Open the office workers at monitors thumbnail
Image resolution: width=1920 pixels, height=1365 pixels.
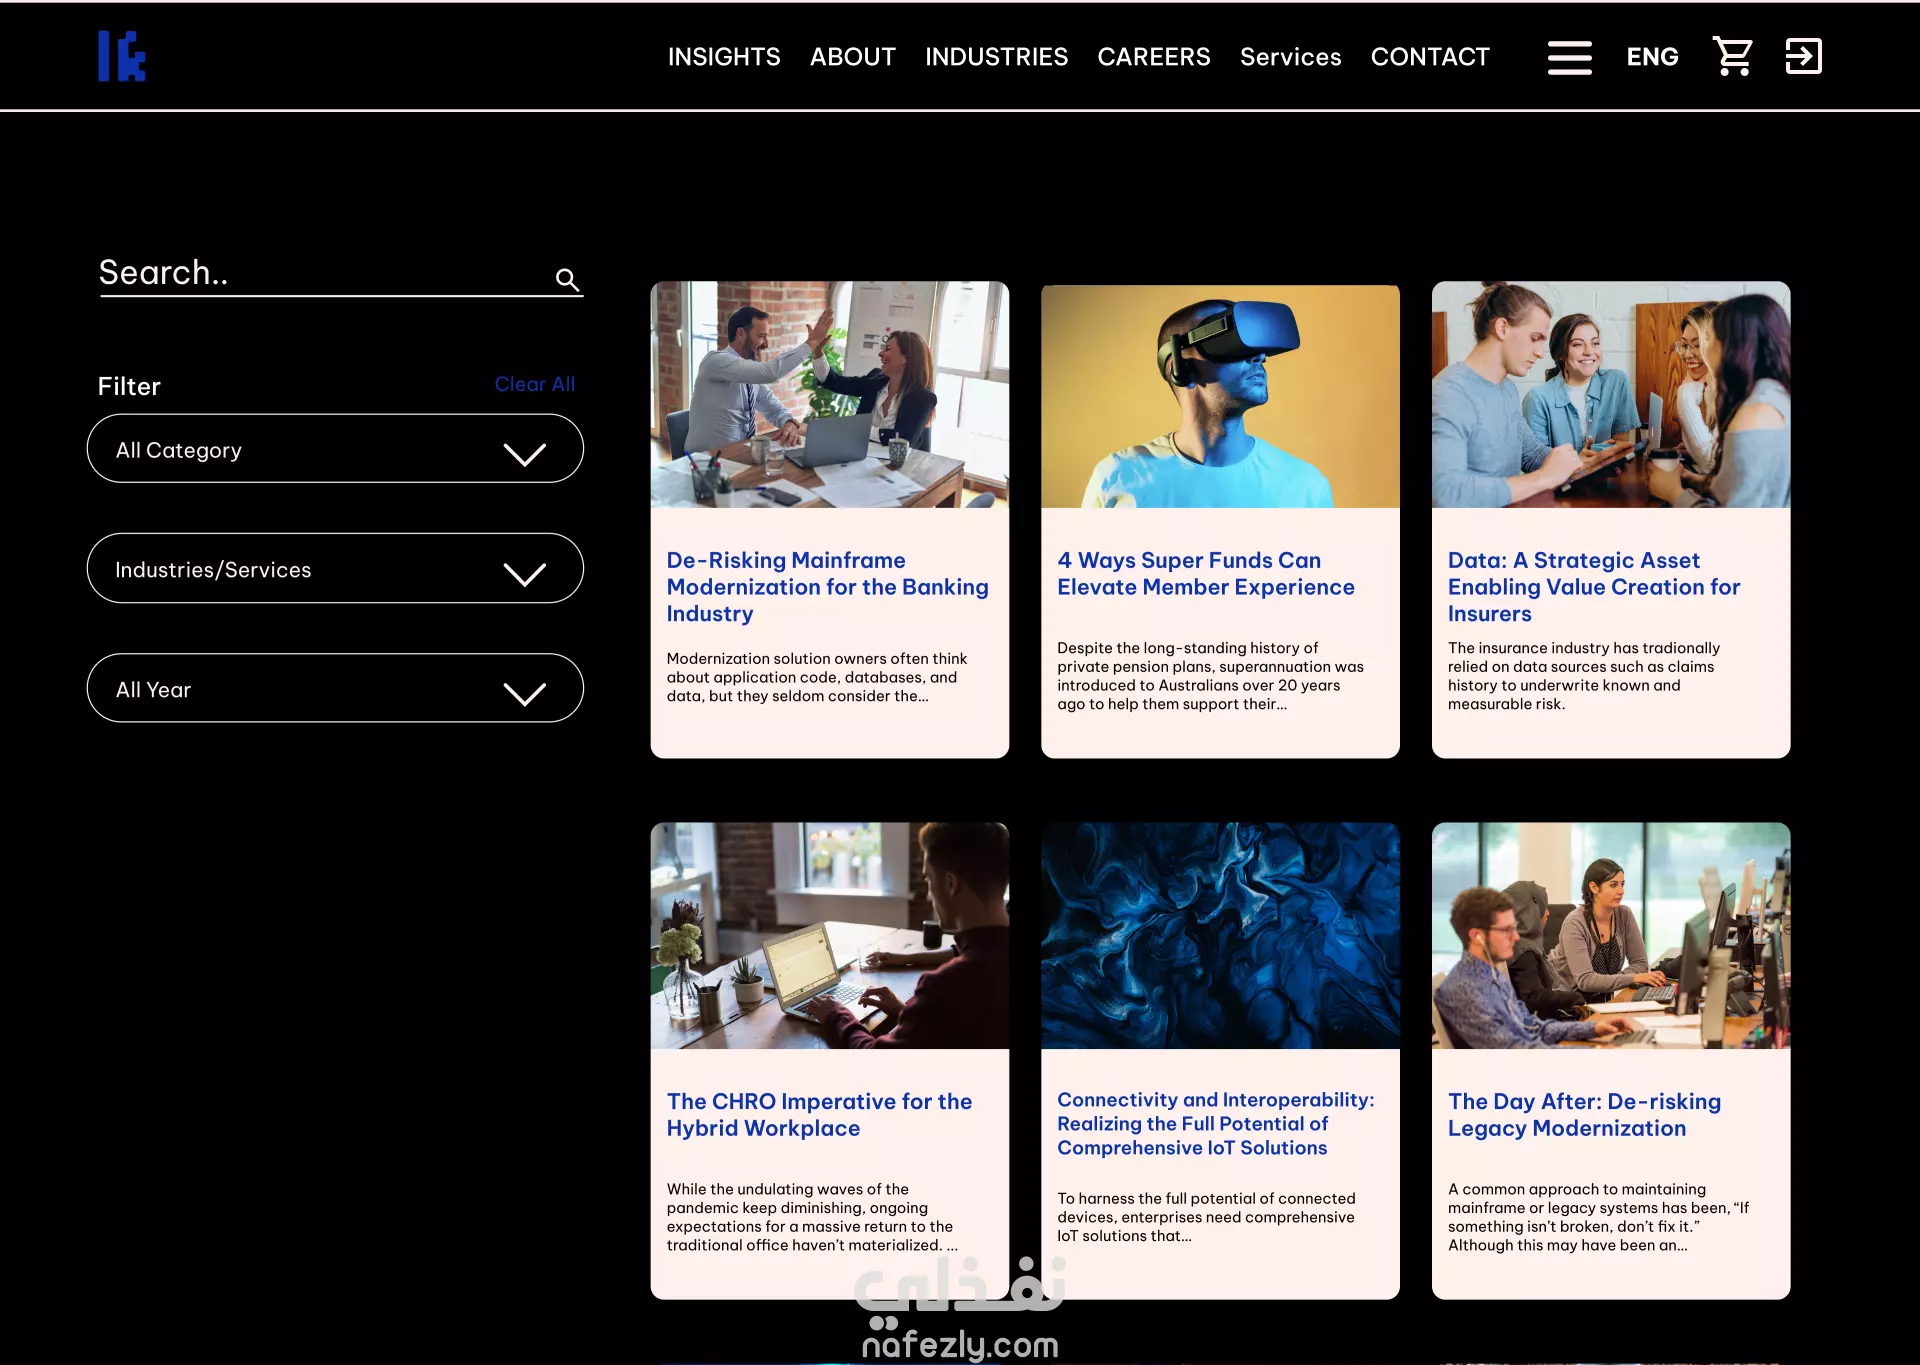1610,936
